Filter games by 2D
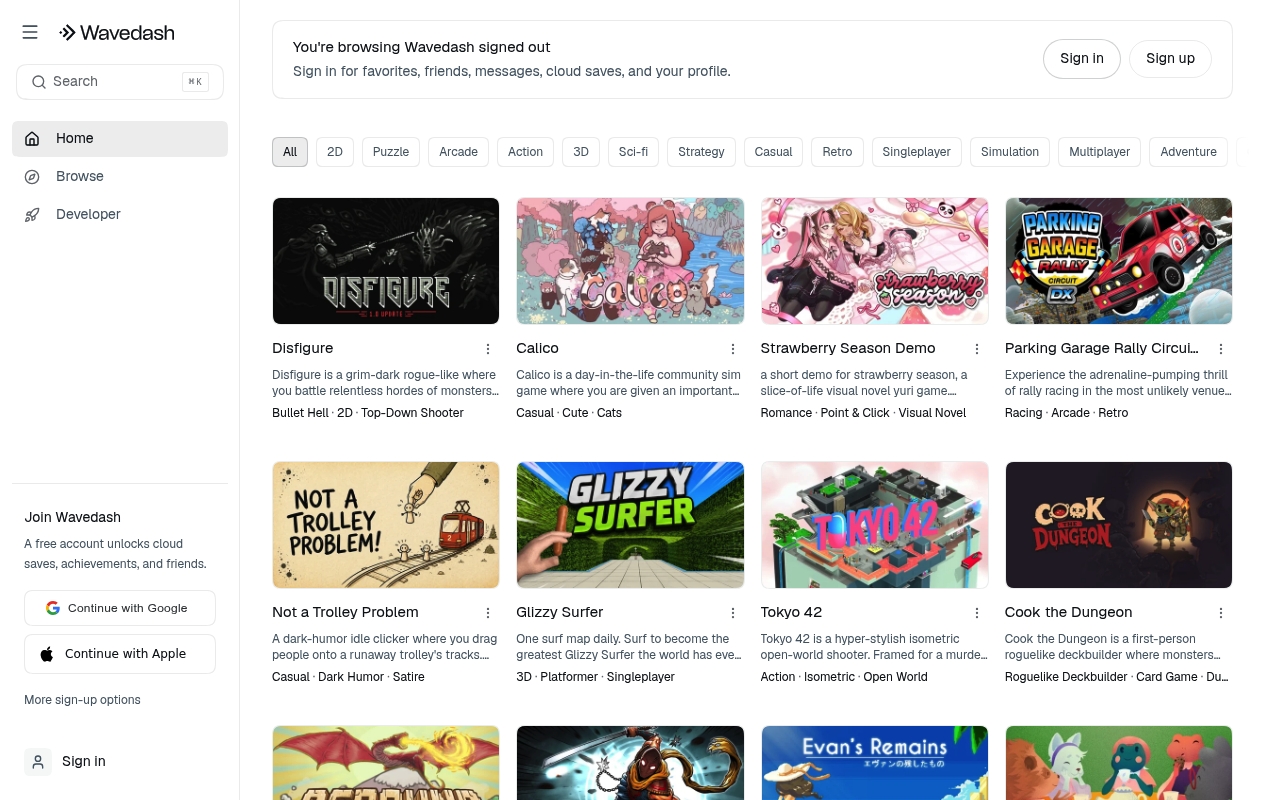 click(335, 152)
